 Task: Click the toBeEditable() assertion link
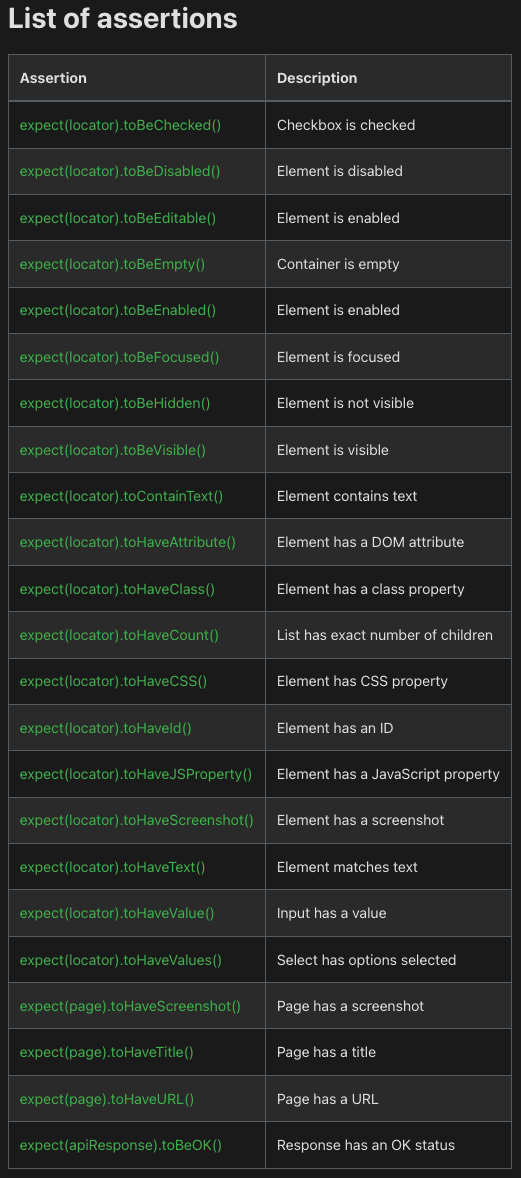pos(118,218)
